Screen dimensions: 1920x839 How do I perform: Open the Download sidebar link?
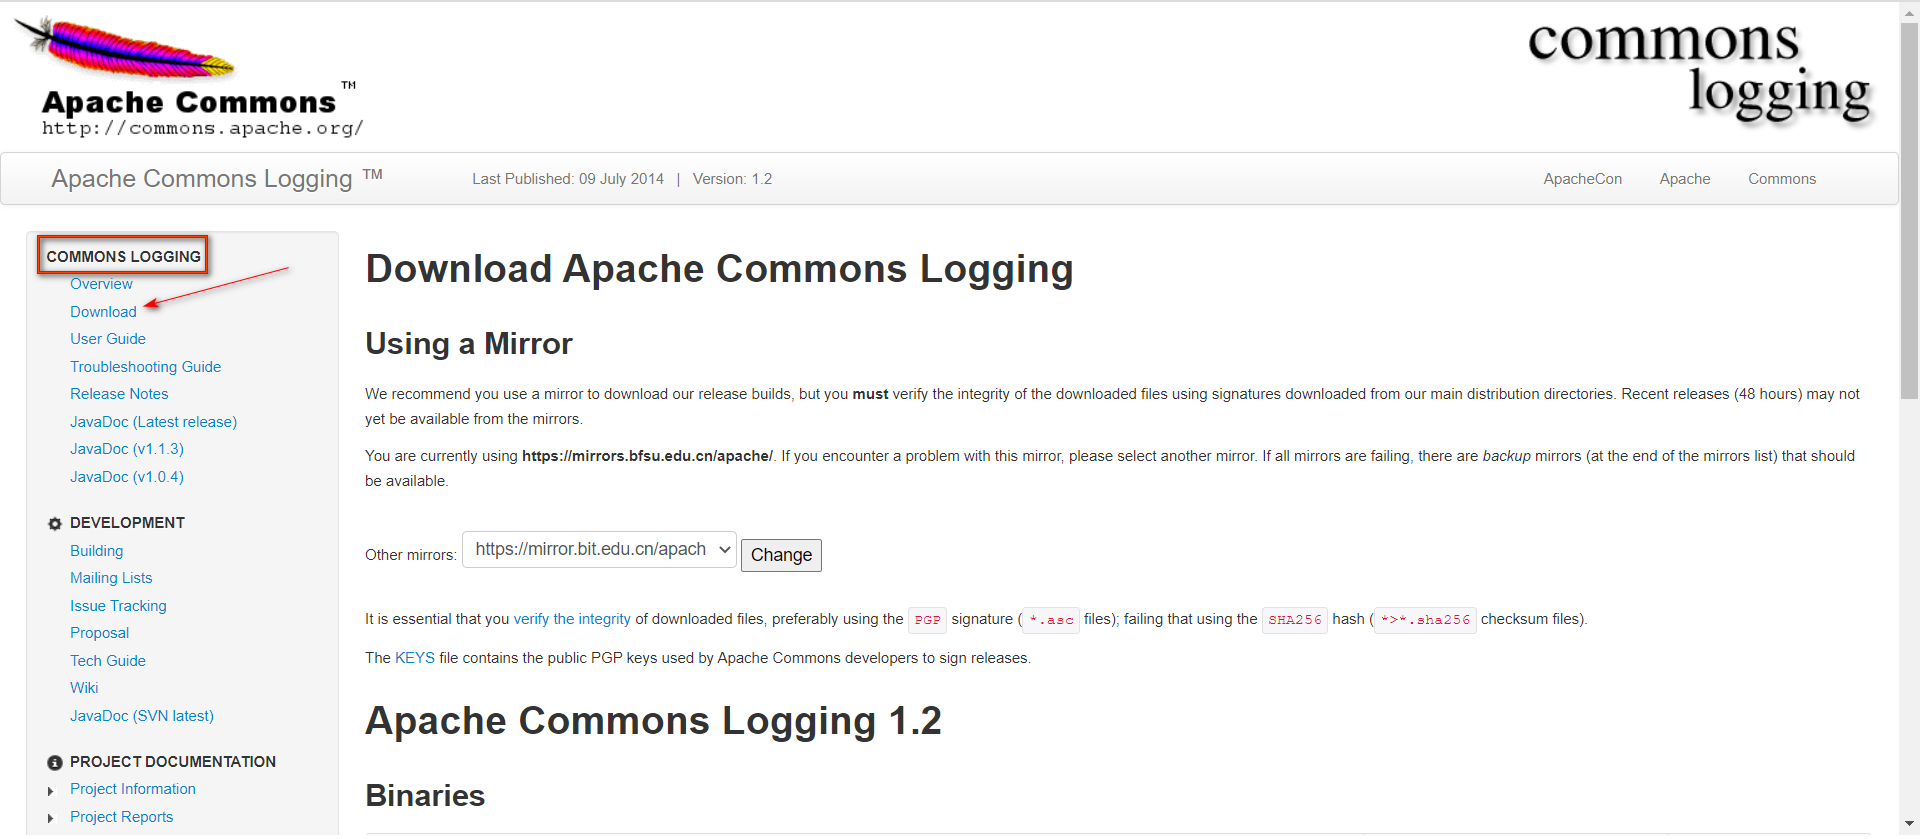103,312
